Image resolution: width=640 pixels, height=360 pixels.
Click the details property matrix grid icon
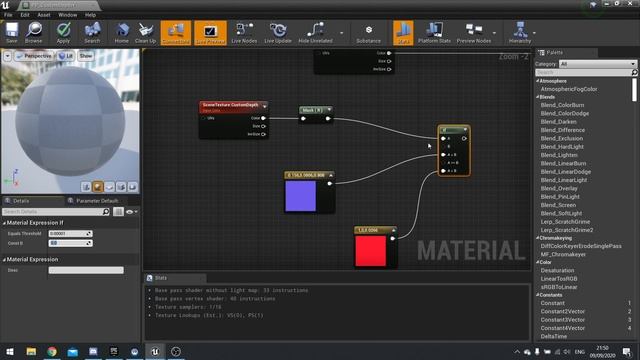[118, 211]
